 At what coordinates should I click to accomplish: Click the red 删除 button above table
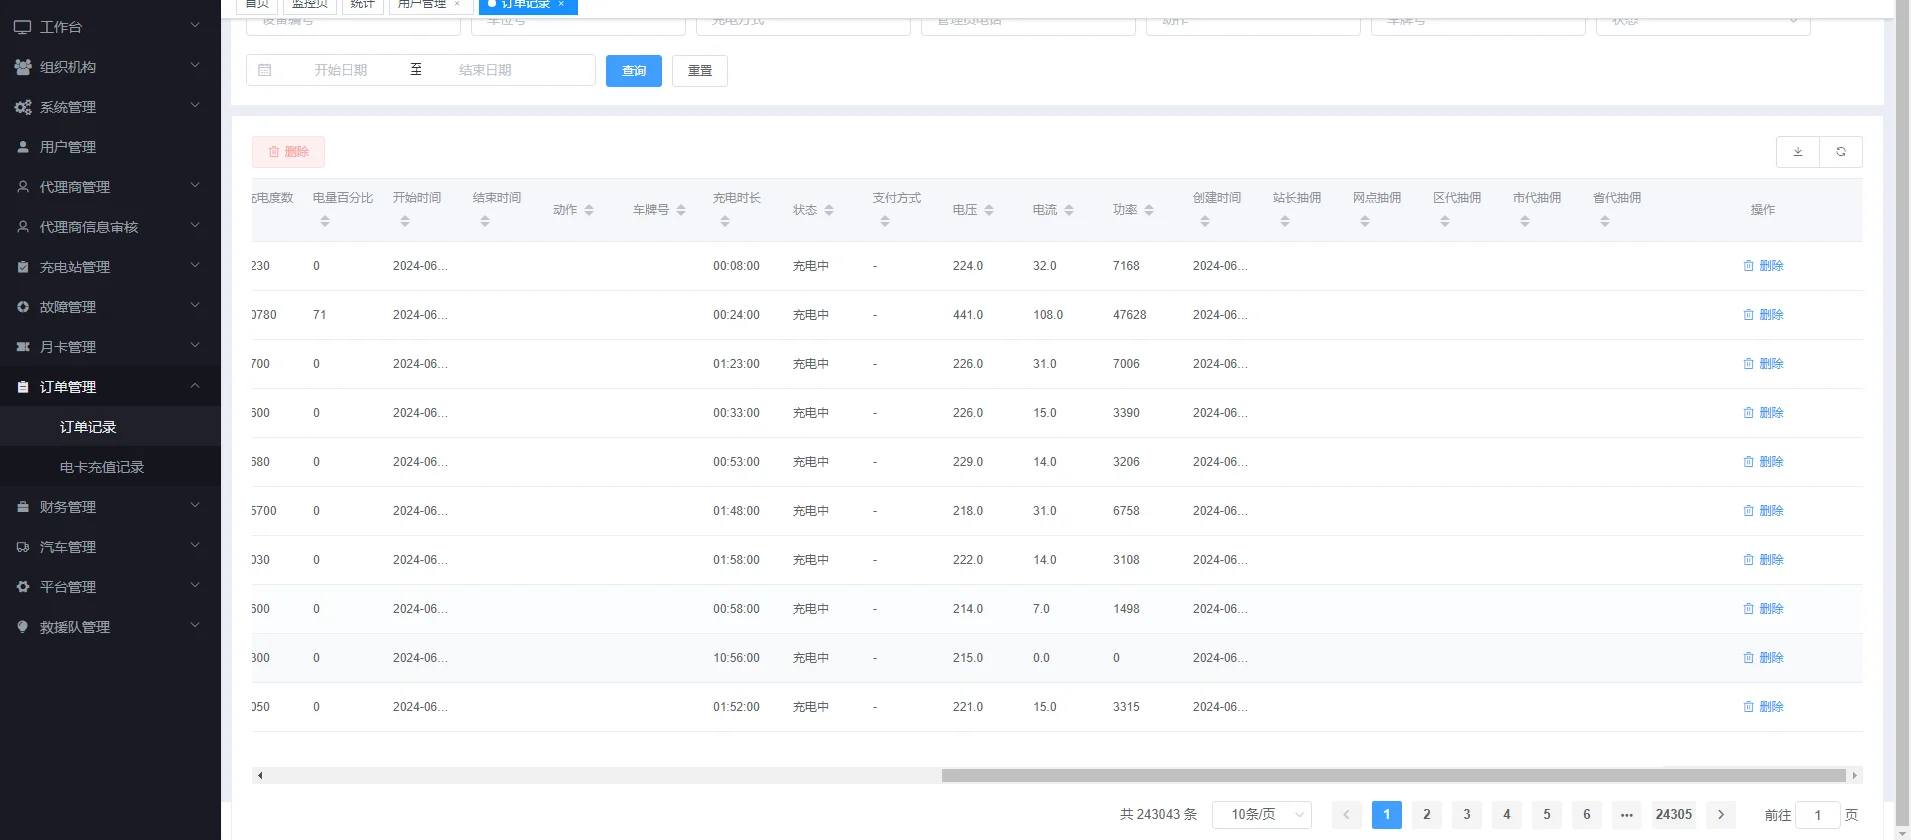pyautogui.click(x=289, y=152)
